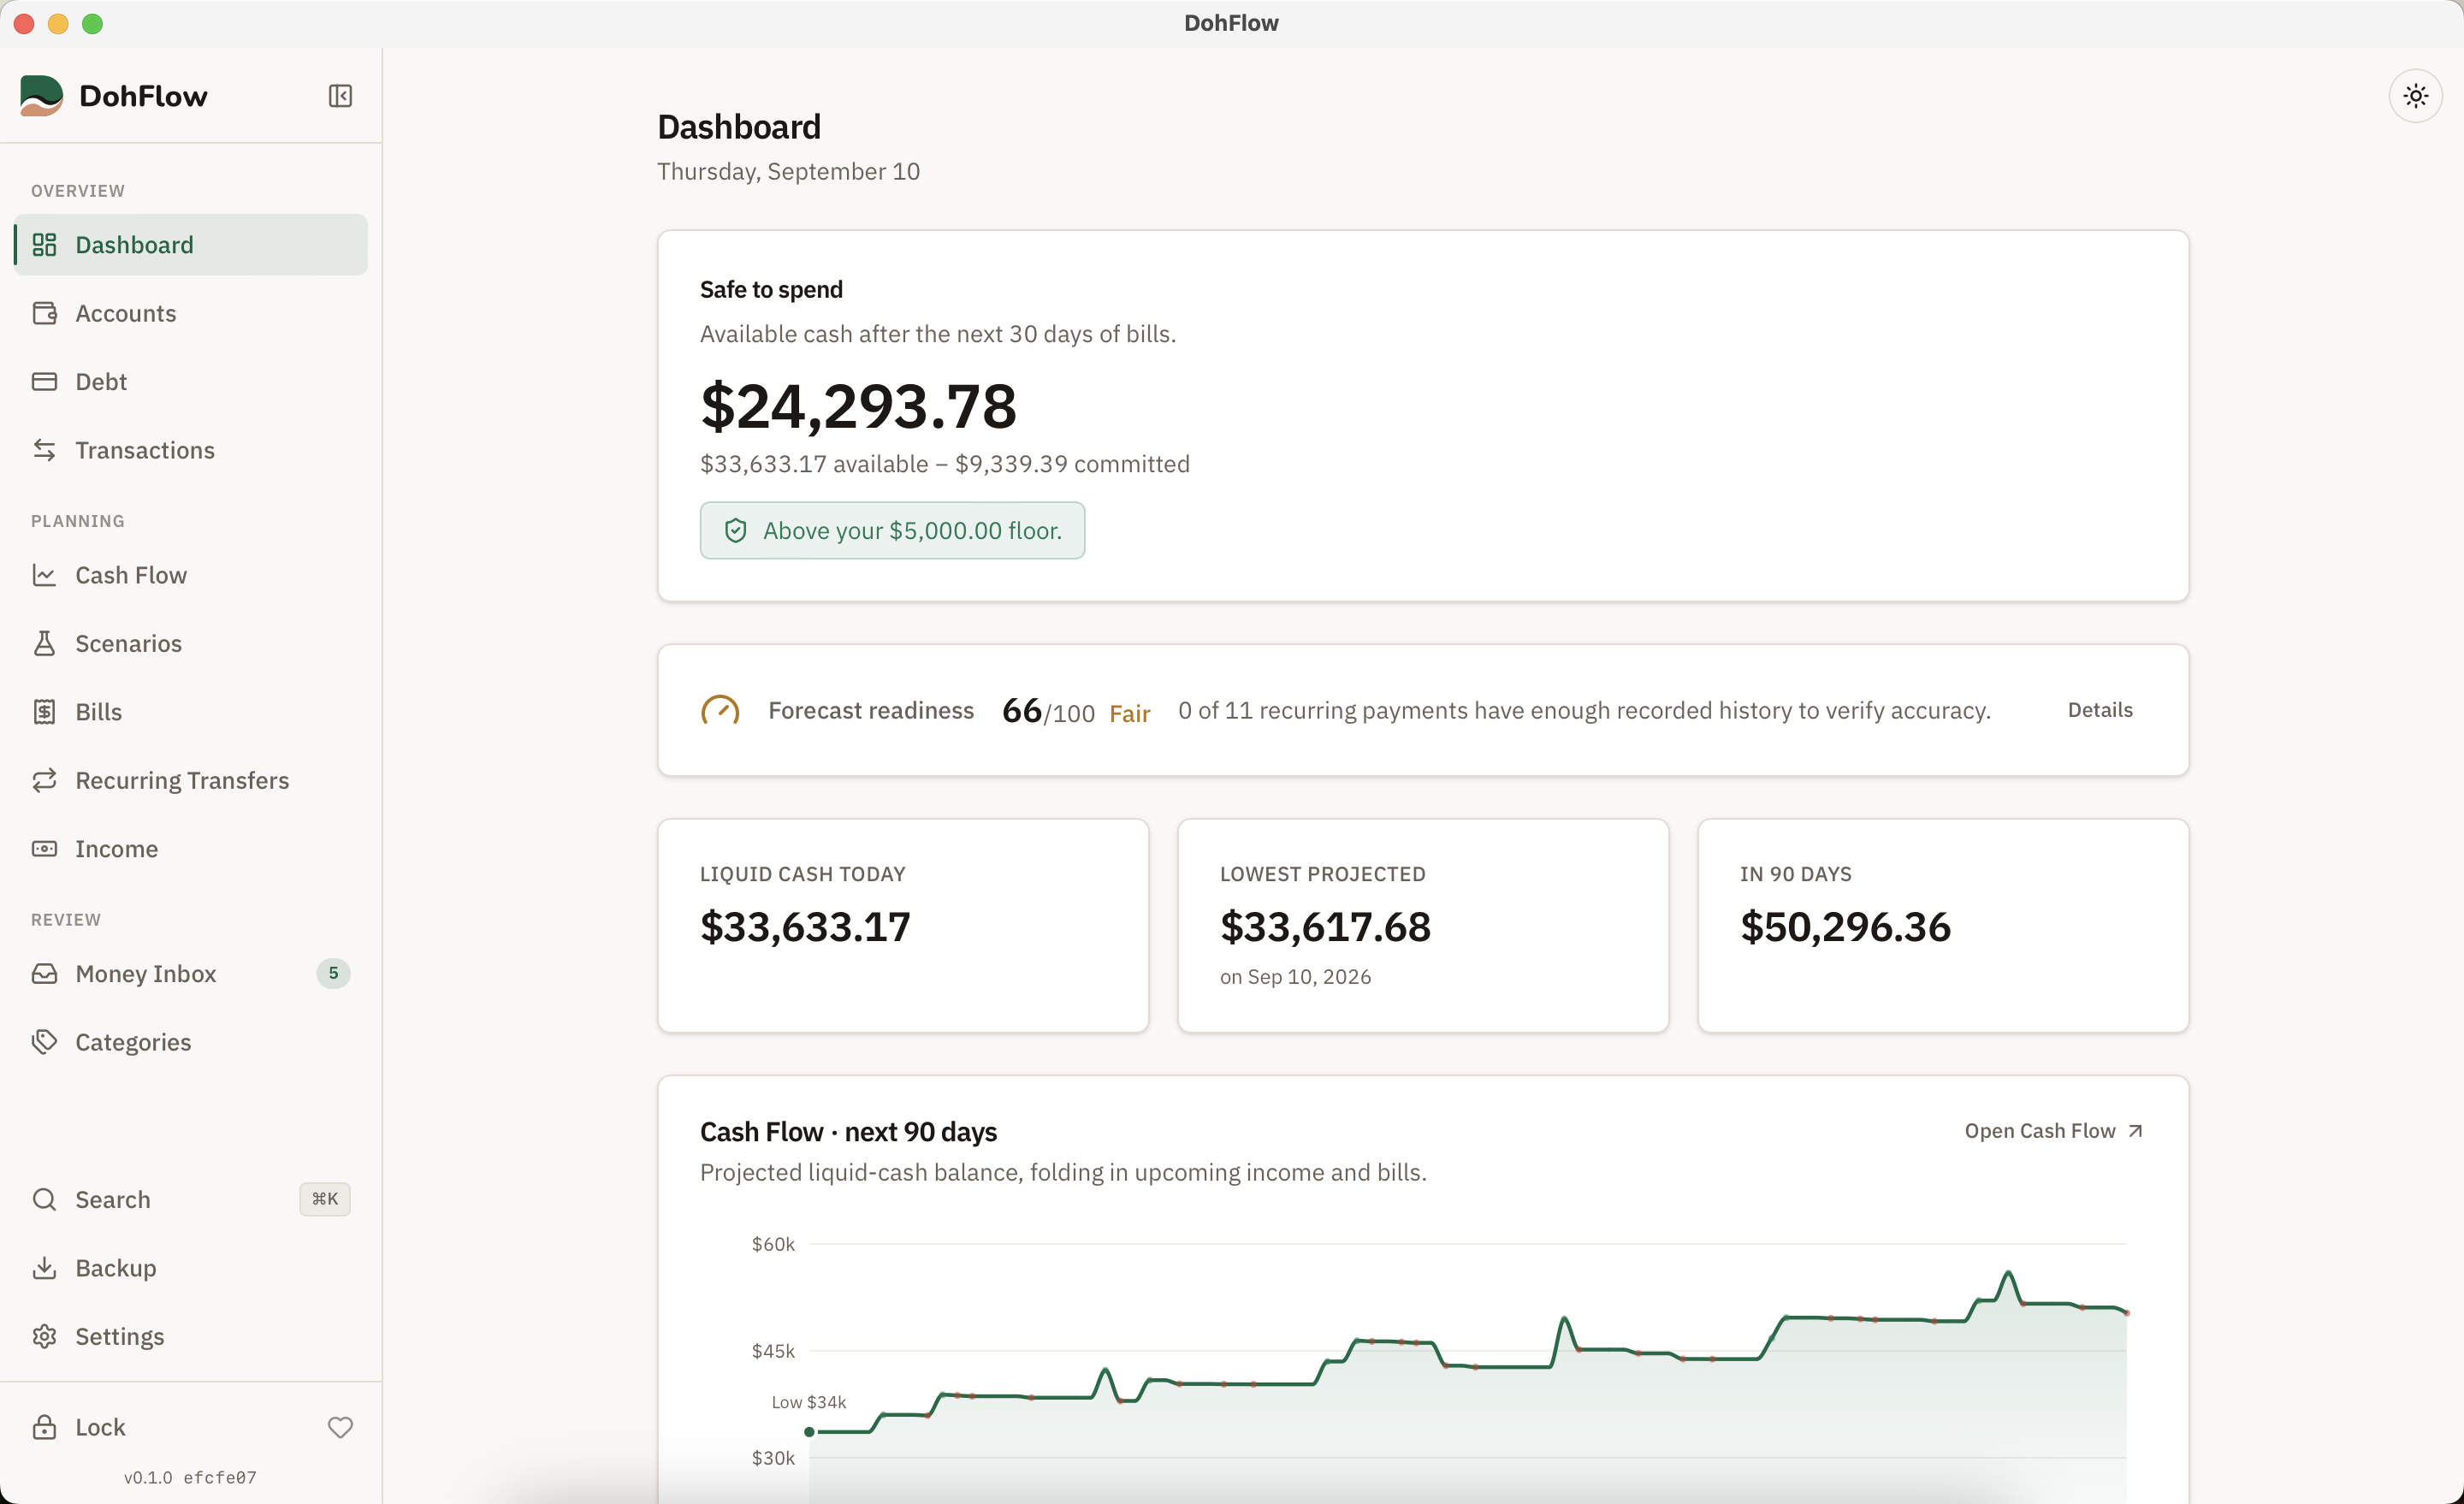Click the DohFlow logo icon

(x=42, y=96)
